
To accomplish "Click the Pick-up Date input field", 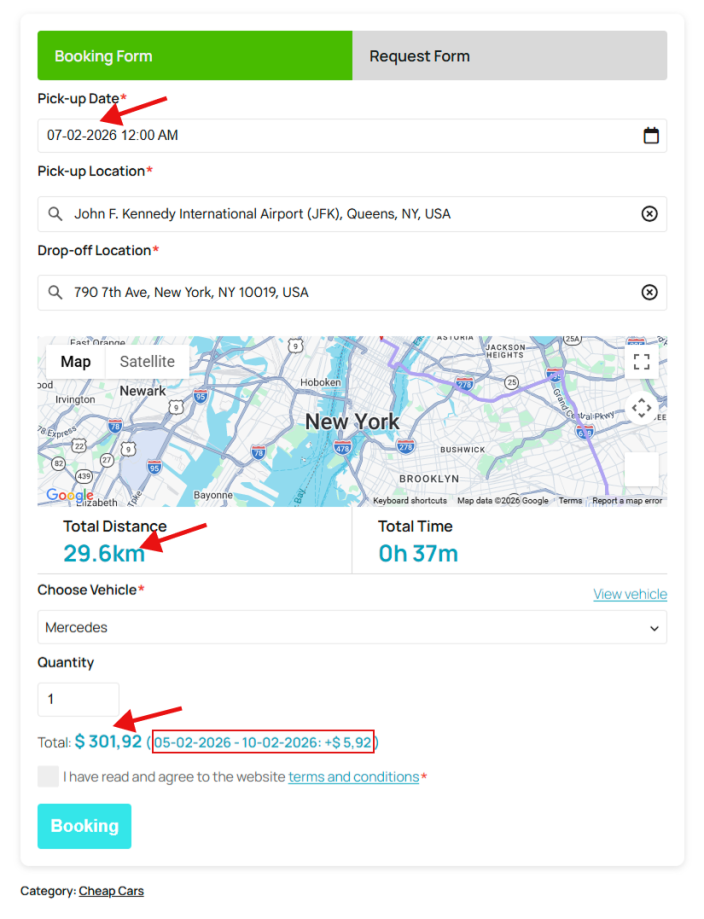I will click(330, 136).
